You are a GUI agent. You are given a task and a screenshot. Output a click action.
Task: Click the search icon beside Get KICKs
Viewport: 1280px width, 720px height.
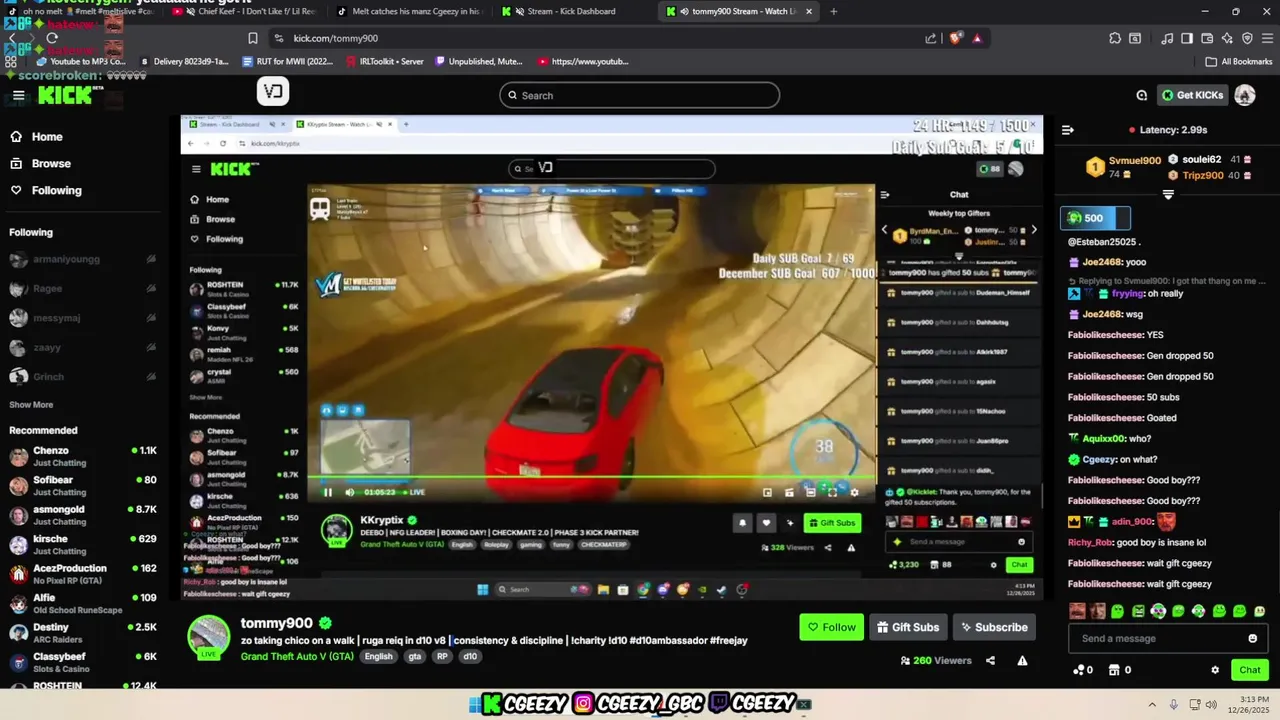pyautogui.click(x=1141, y=95)
